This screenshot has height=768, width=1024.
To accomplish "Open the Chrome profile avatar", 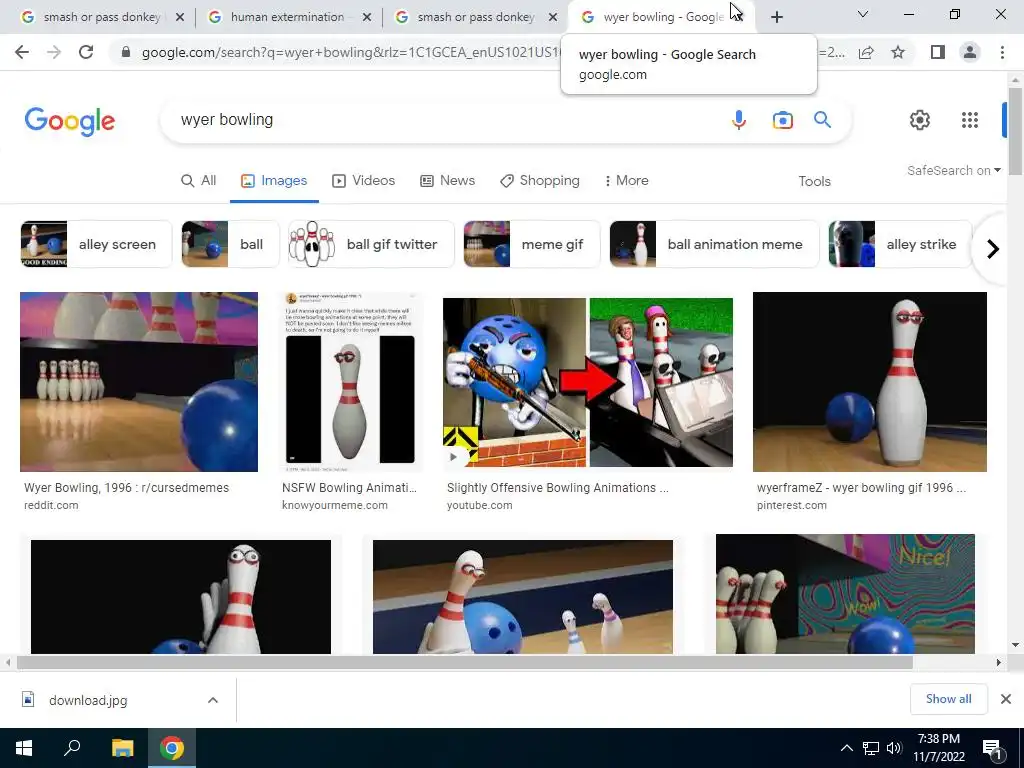I will [x=970, y=52].
